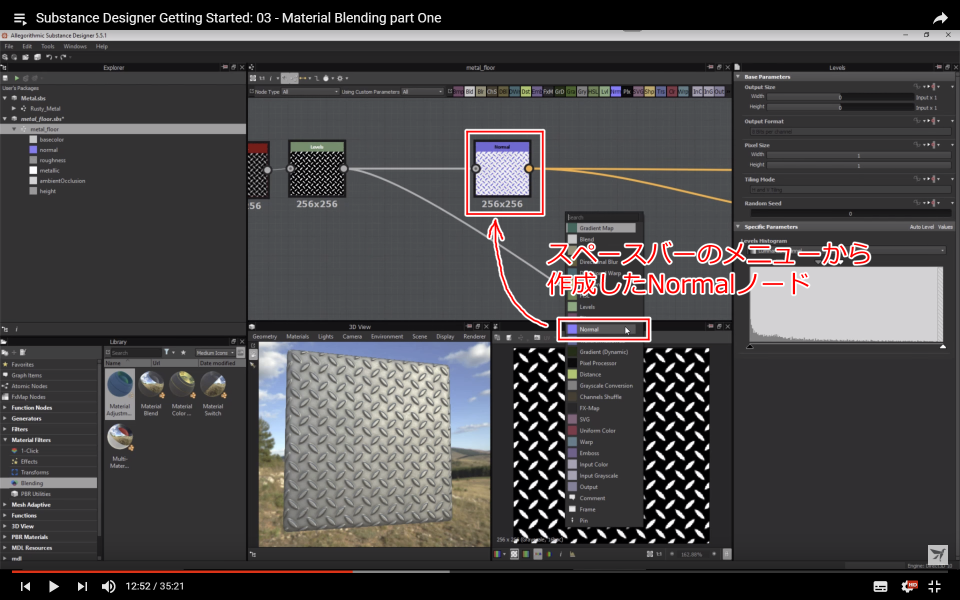The width and height of the screenshot is (960, 600).
Task: Go to the previous video
Action: click(x=25, y=587)
